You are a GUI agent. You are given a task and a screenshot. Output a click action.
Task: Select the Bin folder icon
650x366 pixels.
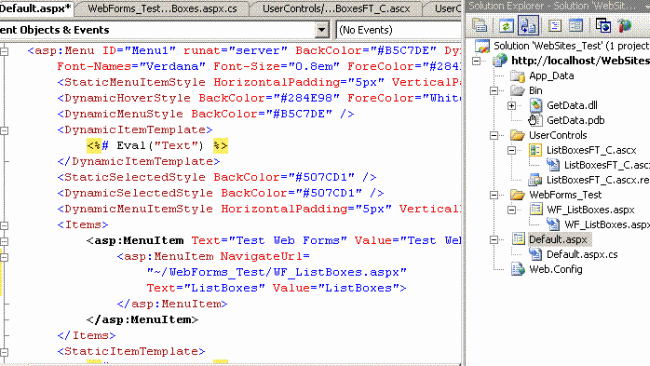[x=517, y=90]
